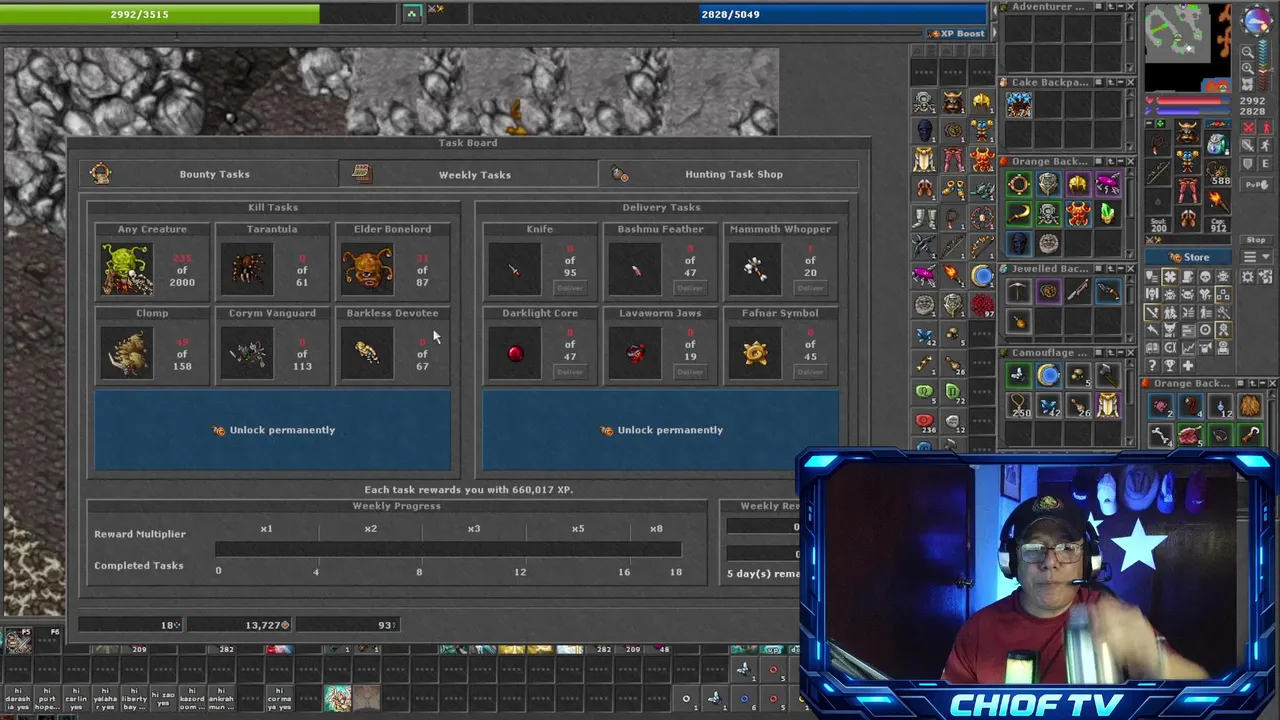The height and width of the screenshot is (720, 1280).
Task: Click the backpack slot in equipment panel
Action: point(1218,143)
